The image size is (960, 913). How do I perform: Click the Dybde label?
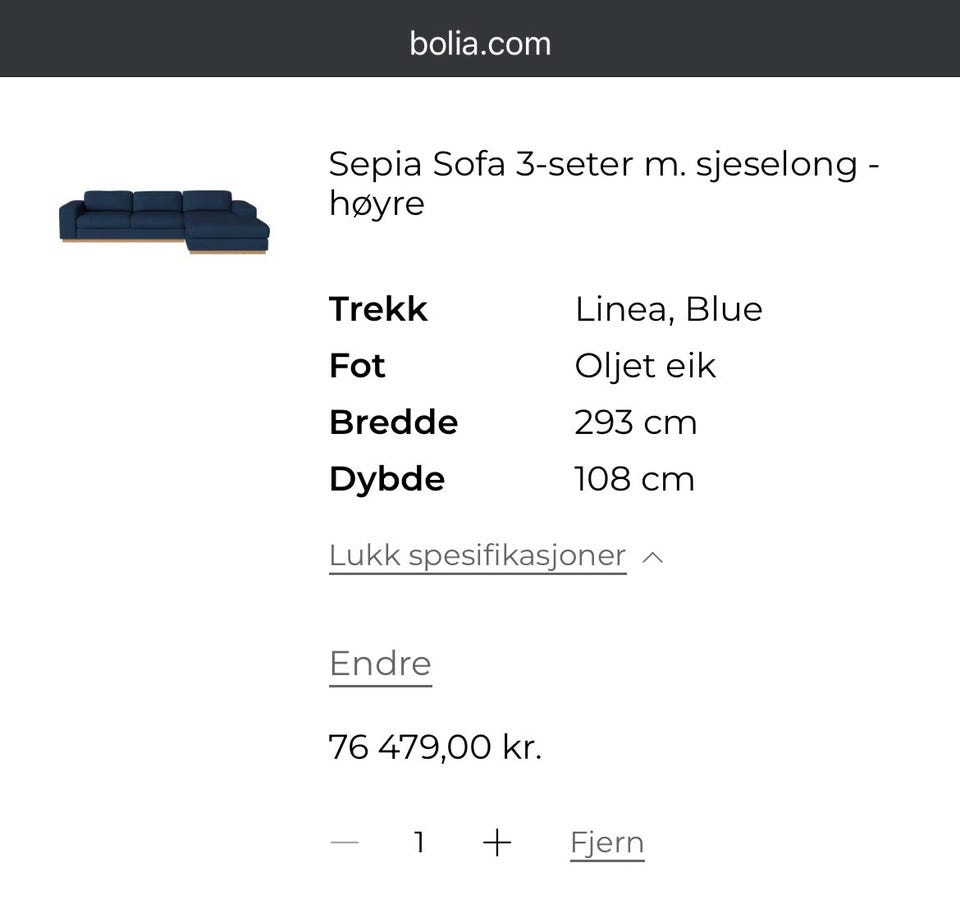click(387, 479)
